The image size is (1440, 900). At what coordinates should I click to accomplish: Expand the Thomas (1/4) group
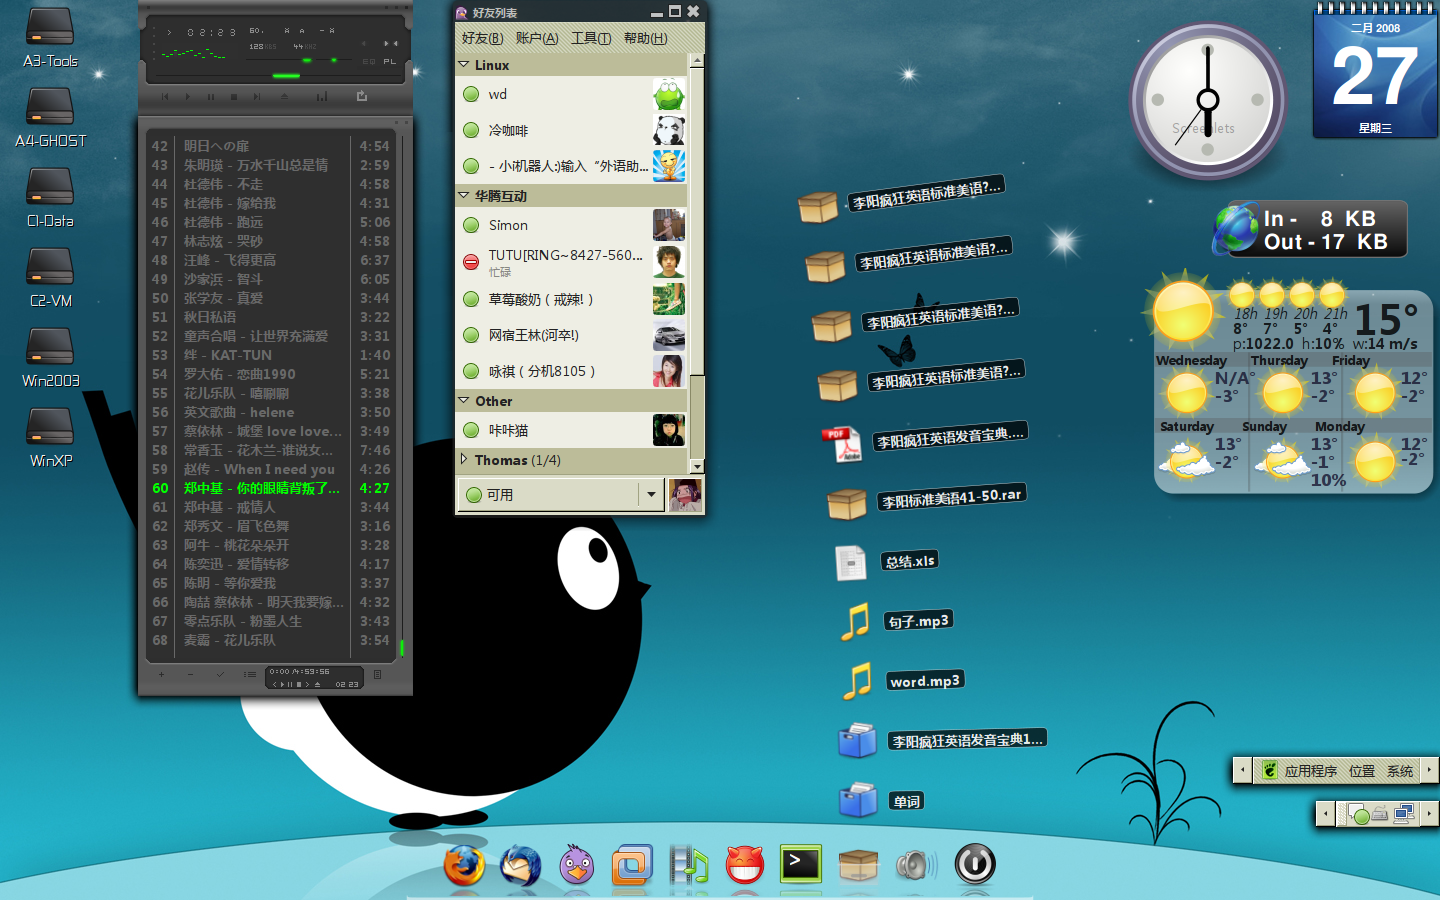(463, 460)
